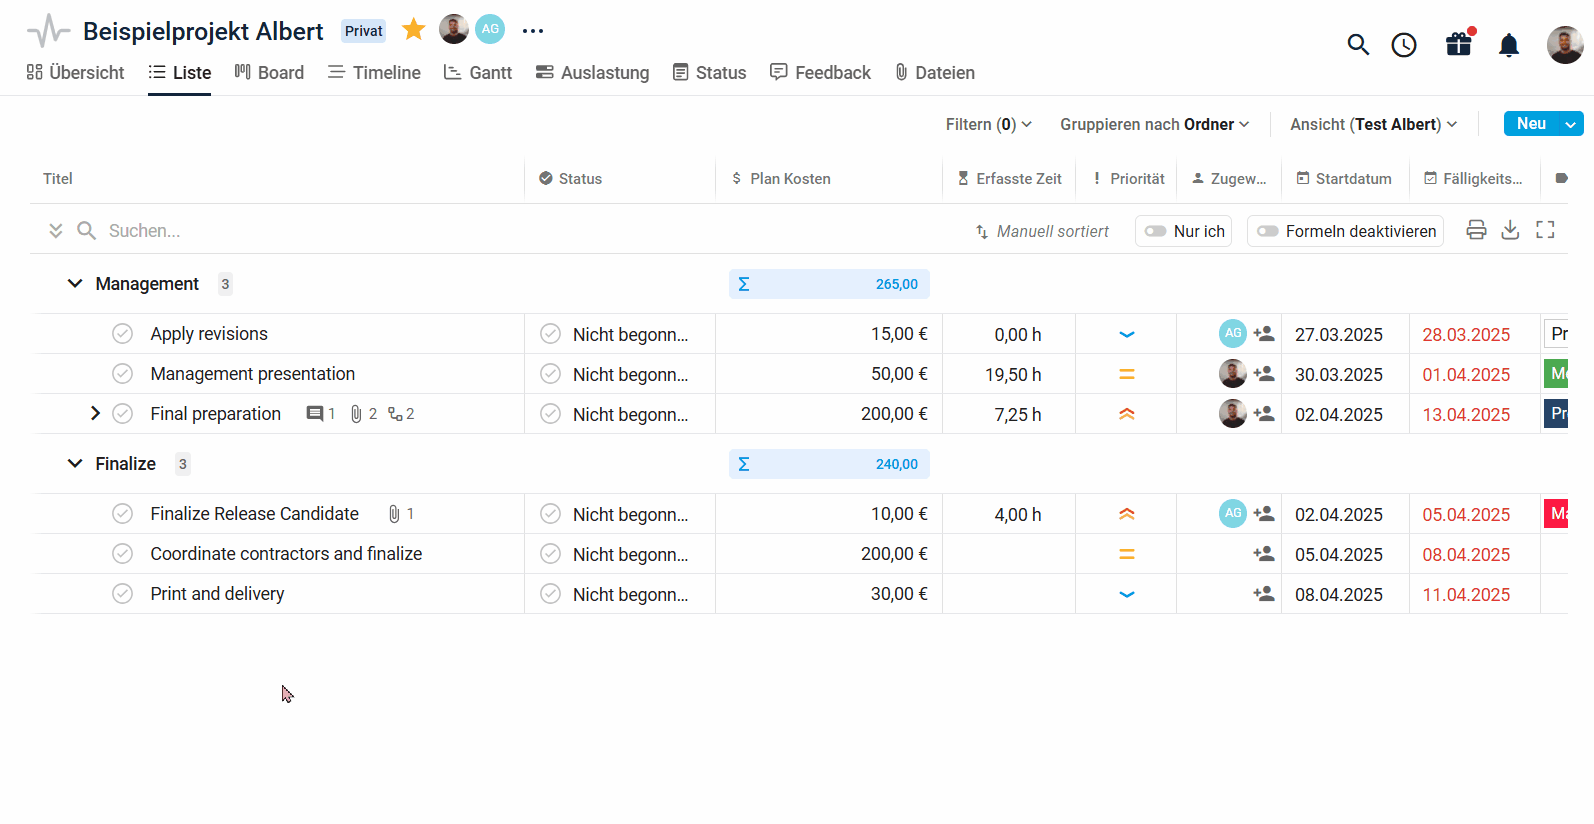Screen dimensions: 1594x824
Task: Unfavorite the project using the star icon
Action: coord(413,30)
